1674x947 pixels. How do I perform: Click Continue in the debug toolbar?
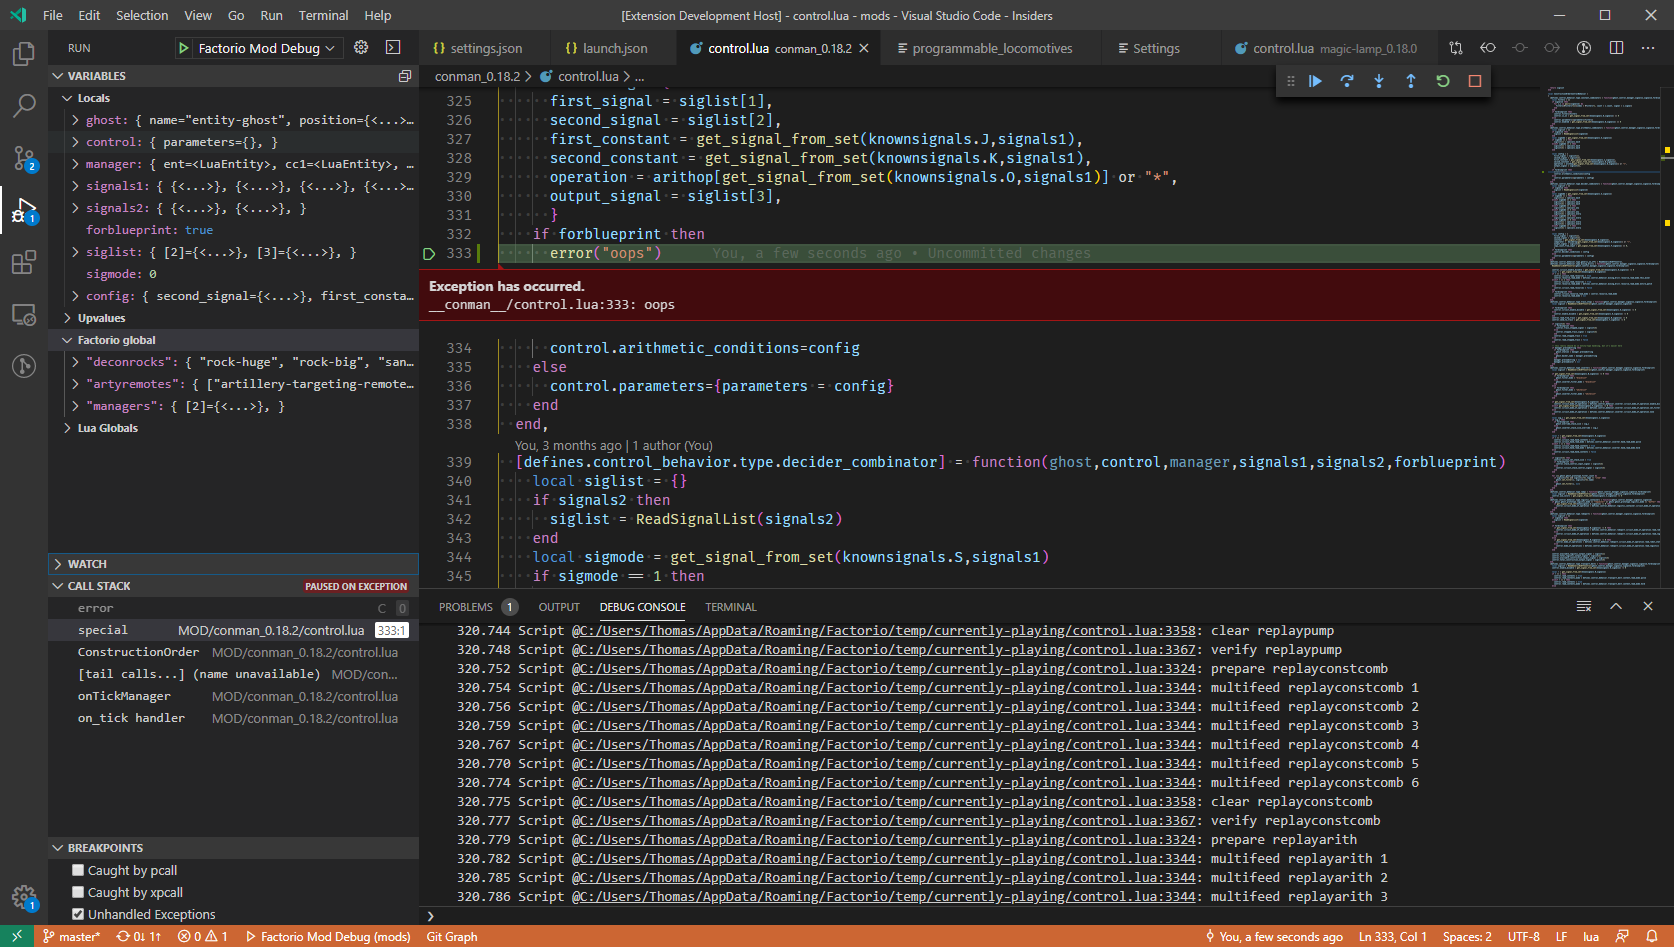coord(1315,81)
